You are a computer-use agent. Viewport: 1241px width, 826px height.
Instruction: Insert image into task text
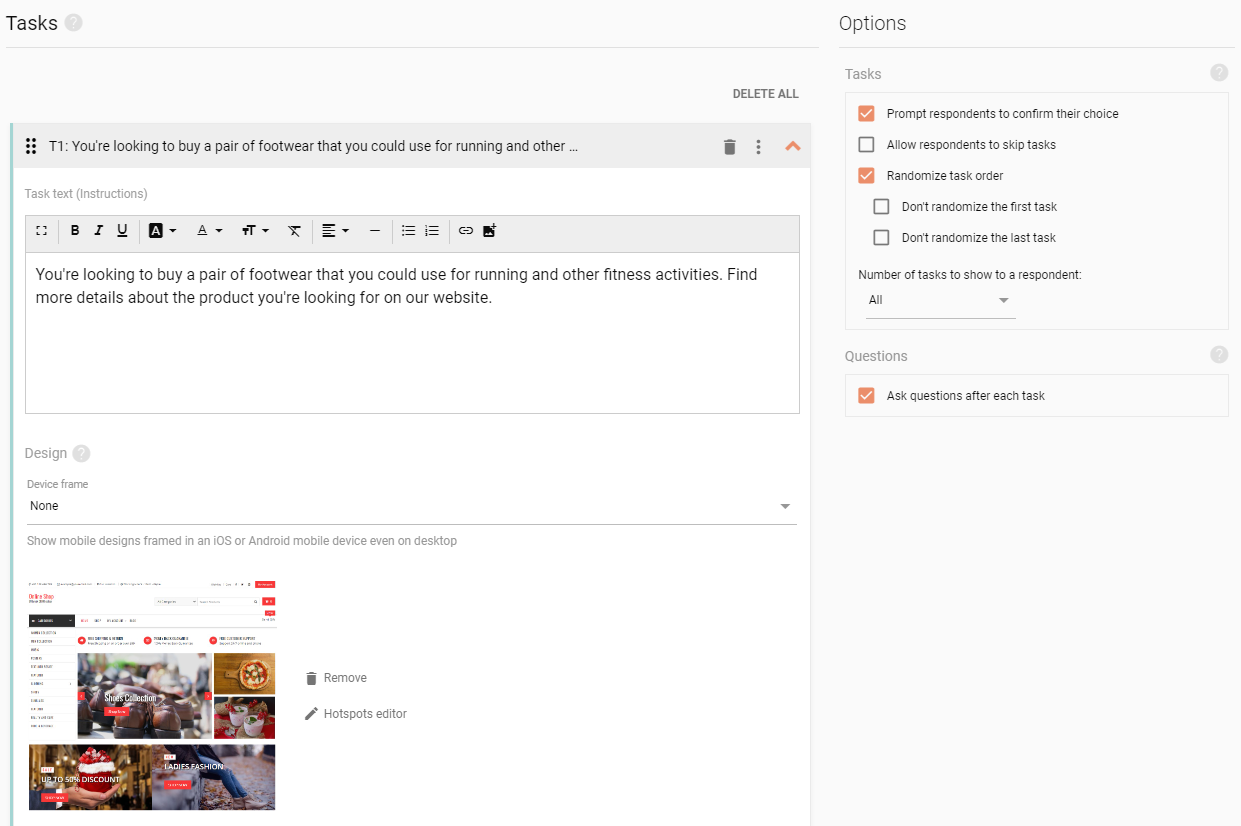(x=489, y=231)
